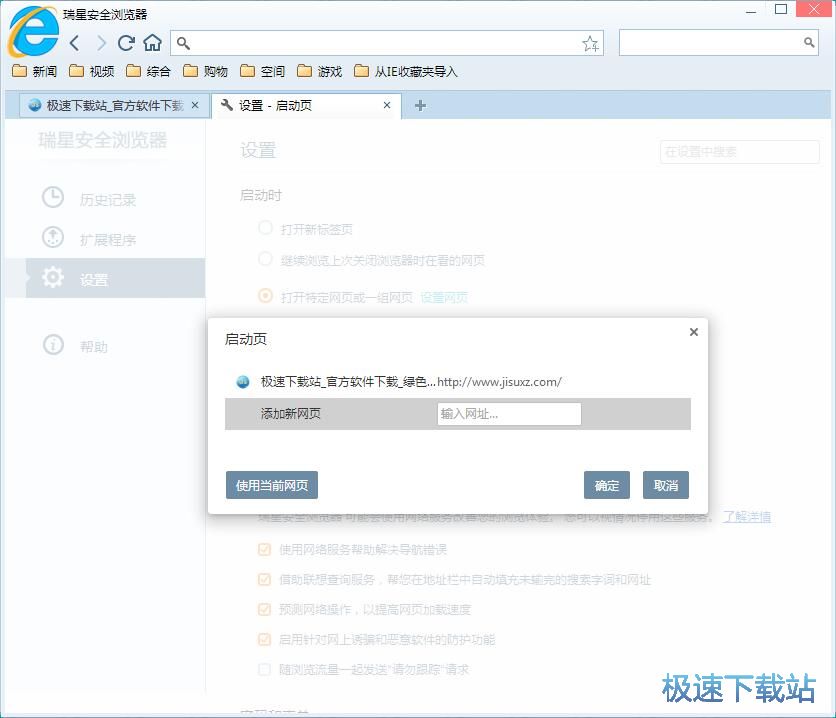This screenshot has width=836, height=718.
Task: Click the 历史记录 clock icon
Action: point(53,197)
